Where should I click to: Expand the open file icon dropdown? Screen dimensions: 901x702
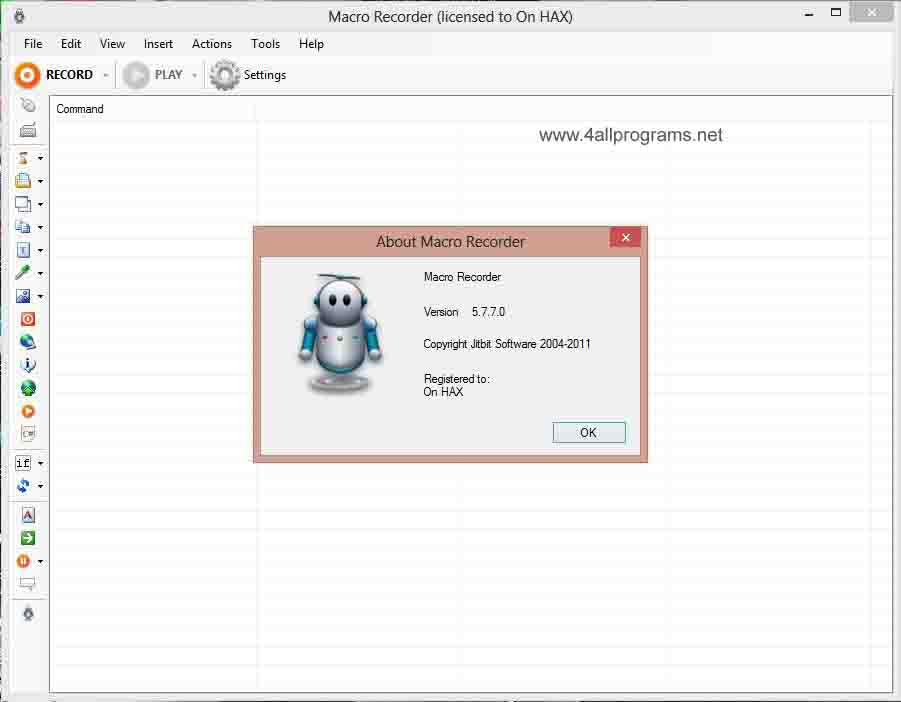point(40,181)
